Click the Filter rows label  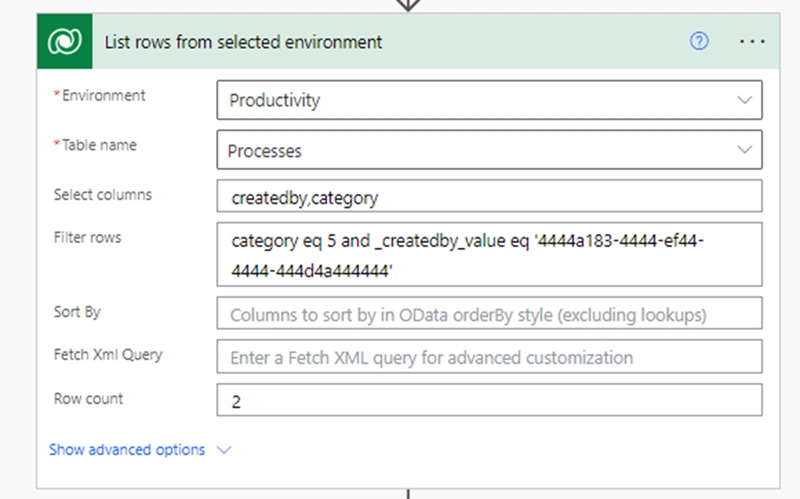coord(87,237)
